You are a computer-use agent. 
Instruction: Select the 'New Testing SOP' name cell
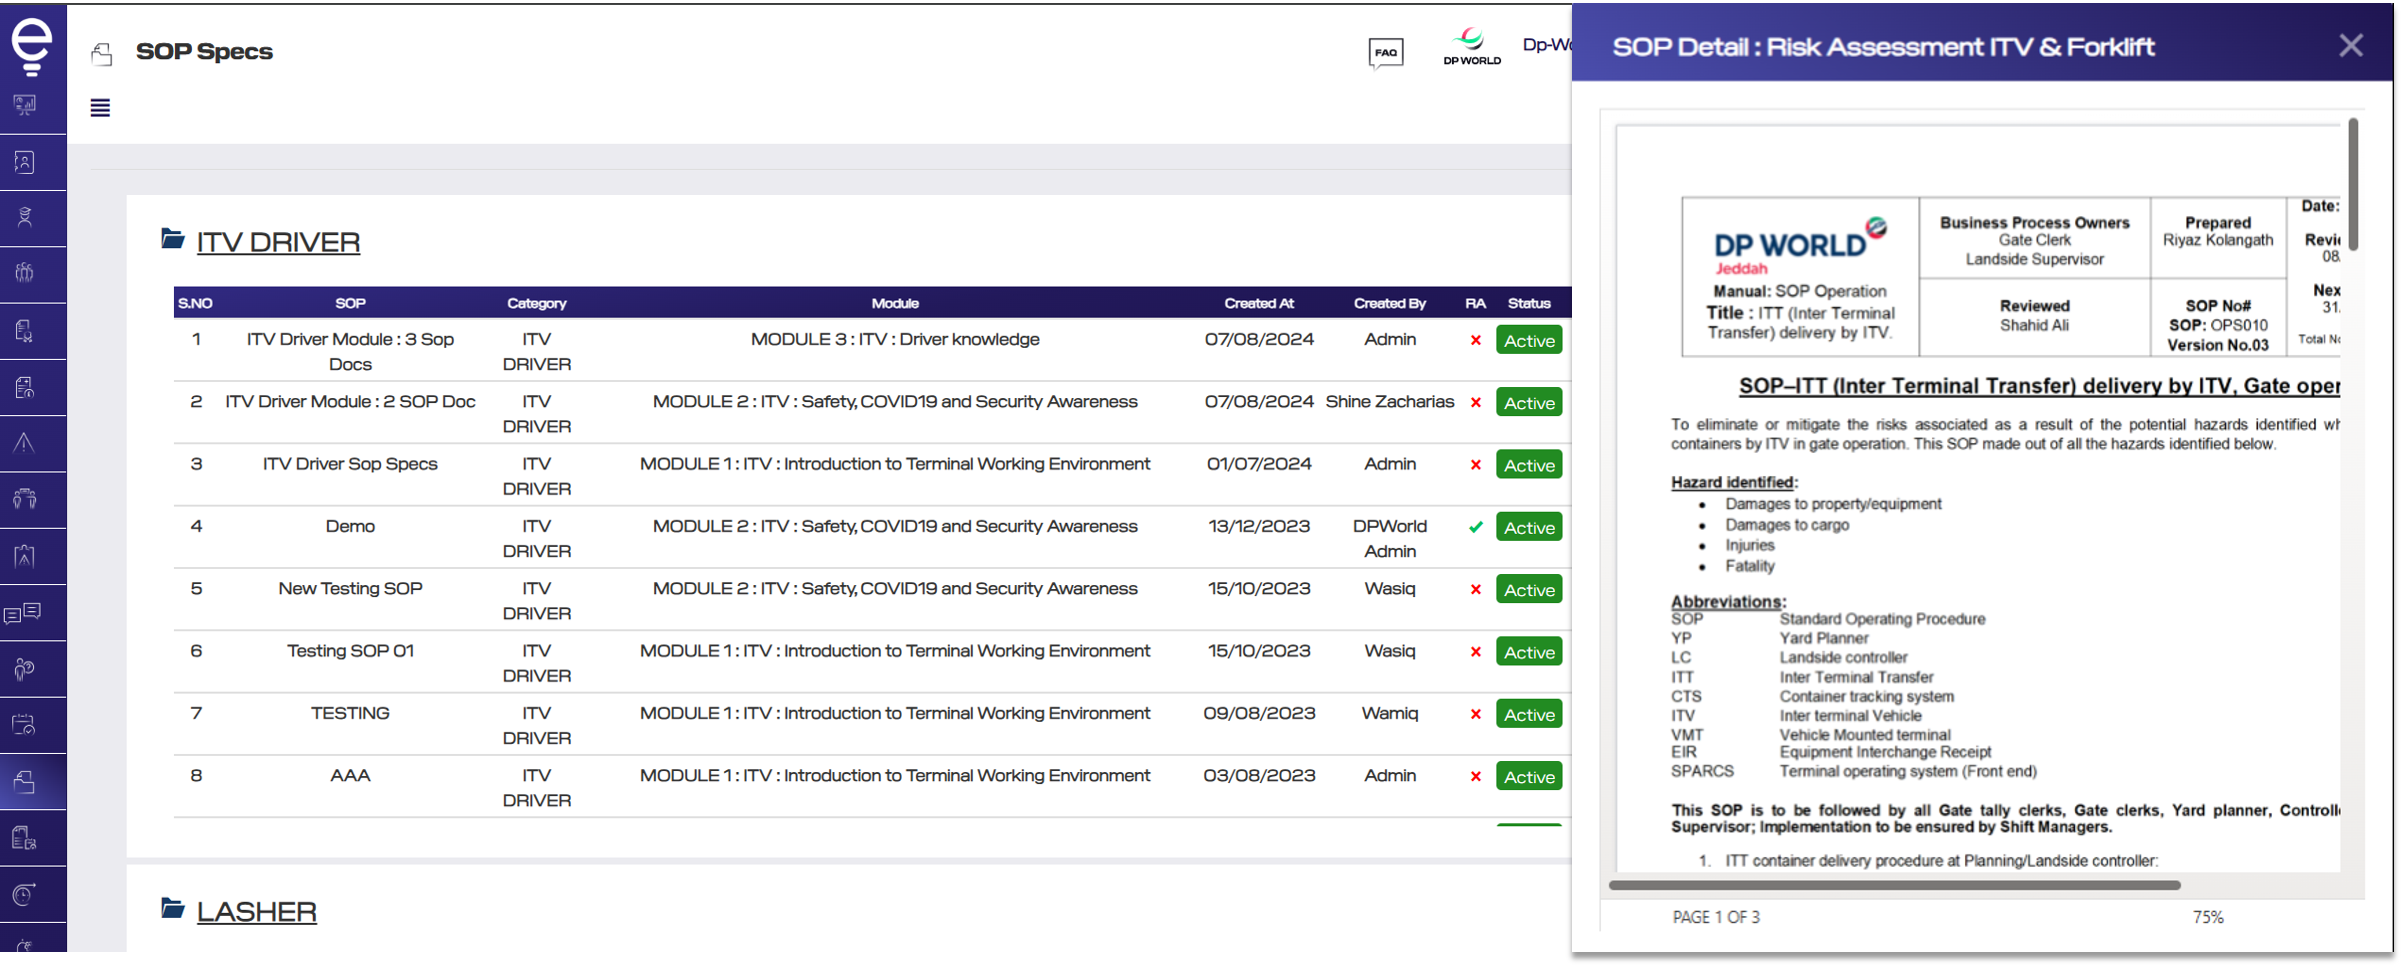tap(350, 588)
